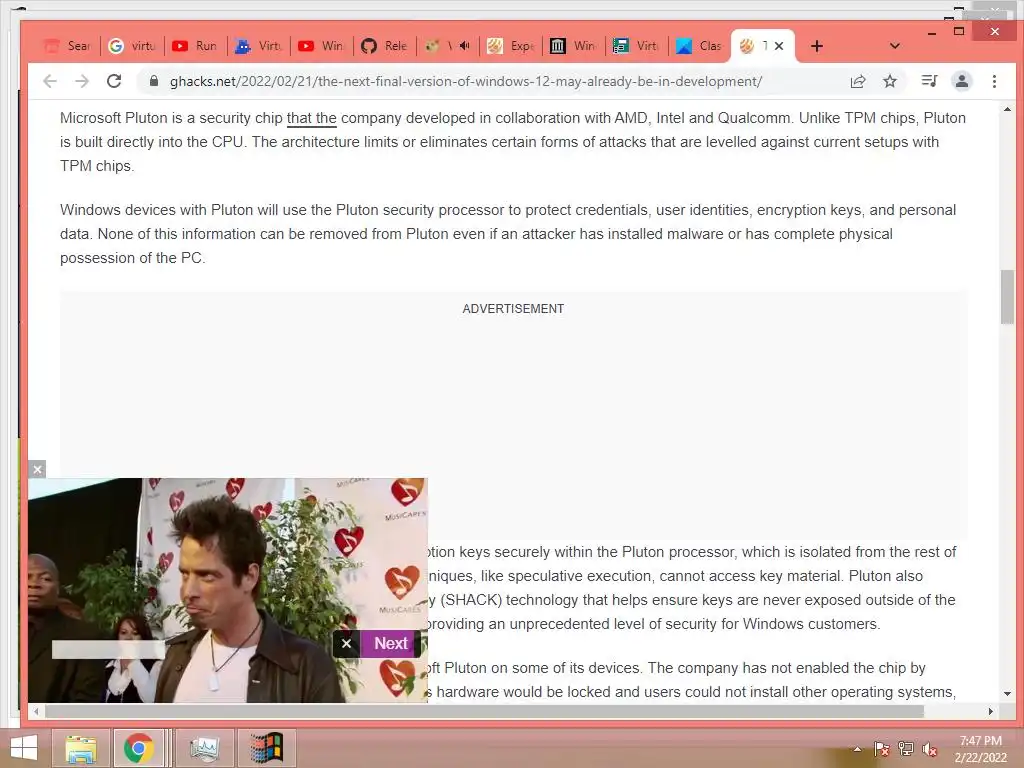This screenshot has width=1024, height=768.
Task: Go forward to the next page
Action: point(82,81)
